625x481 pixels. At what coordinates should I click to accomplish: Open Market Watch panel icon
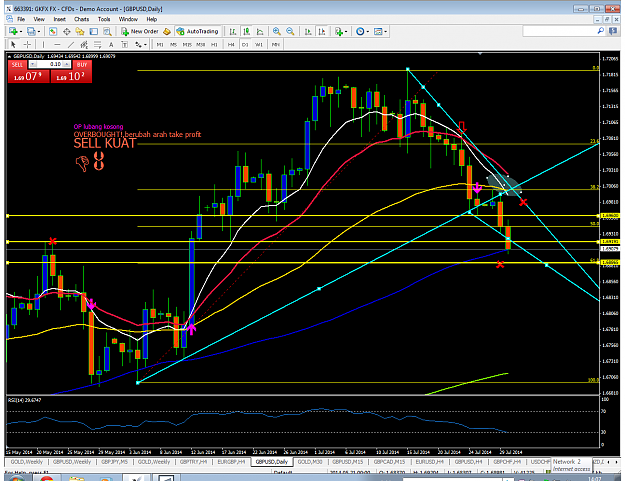point(53,31)
